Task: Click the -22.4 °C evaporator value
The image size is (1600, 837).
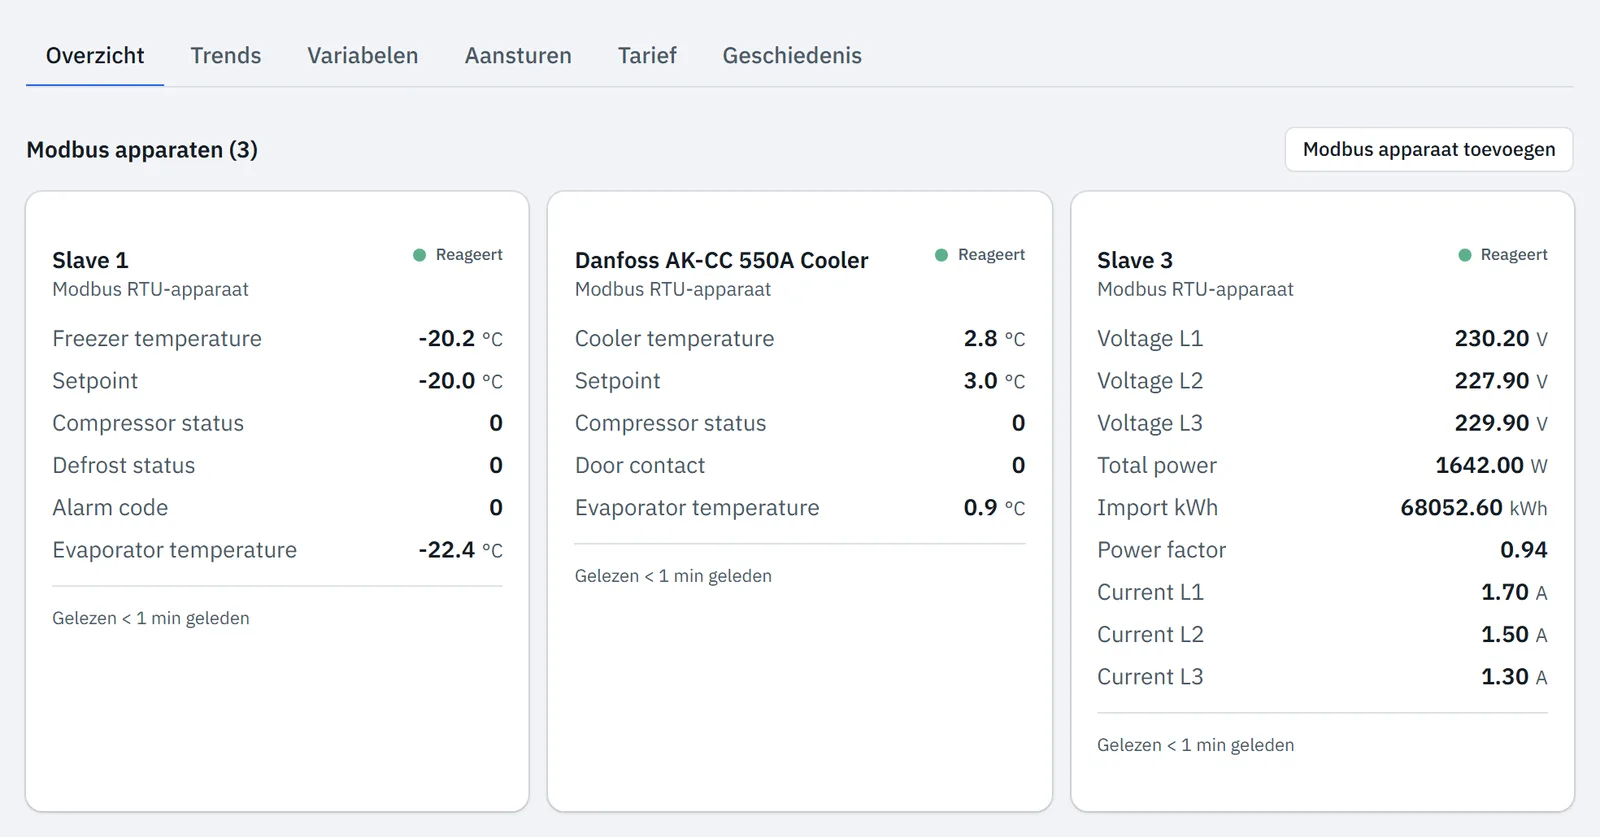Action: [x=460, y=550]
